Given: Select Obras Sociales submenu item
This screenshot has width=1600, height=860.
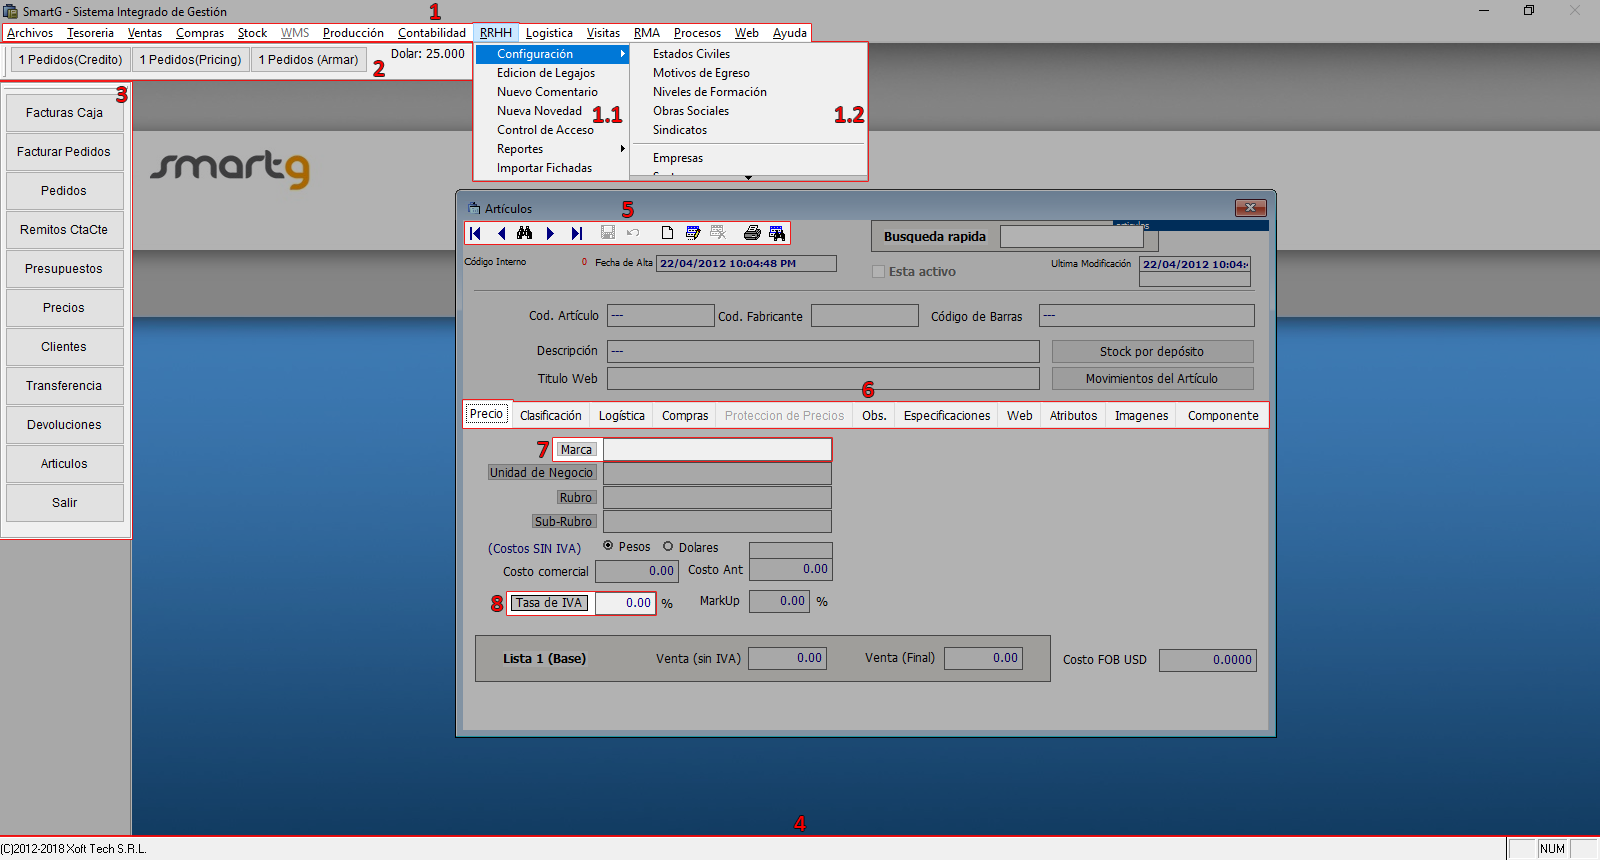Looking at the screenshot, I should [691, 111].
